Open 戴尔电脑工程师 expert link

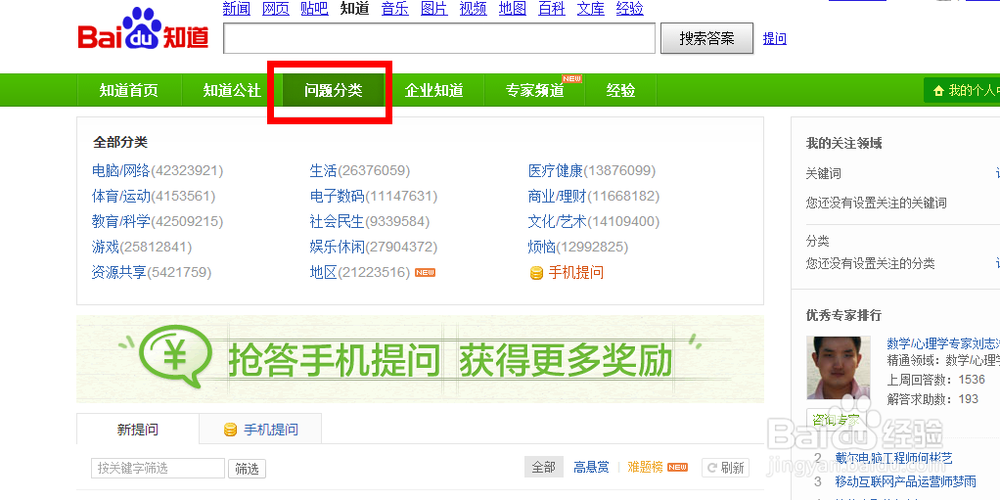click(894, 458)
